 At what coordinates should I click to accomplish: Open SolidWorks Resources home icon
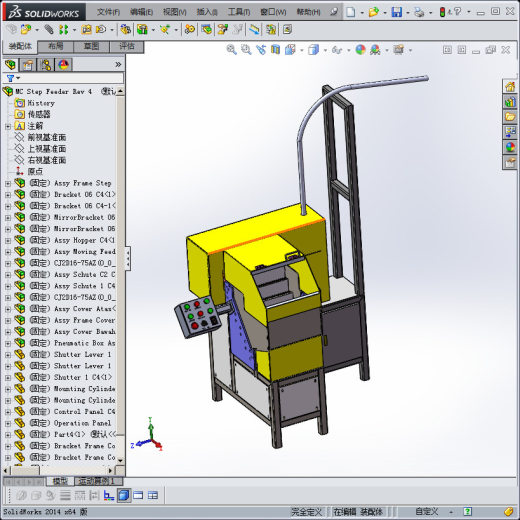tap(510, 87)
